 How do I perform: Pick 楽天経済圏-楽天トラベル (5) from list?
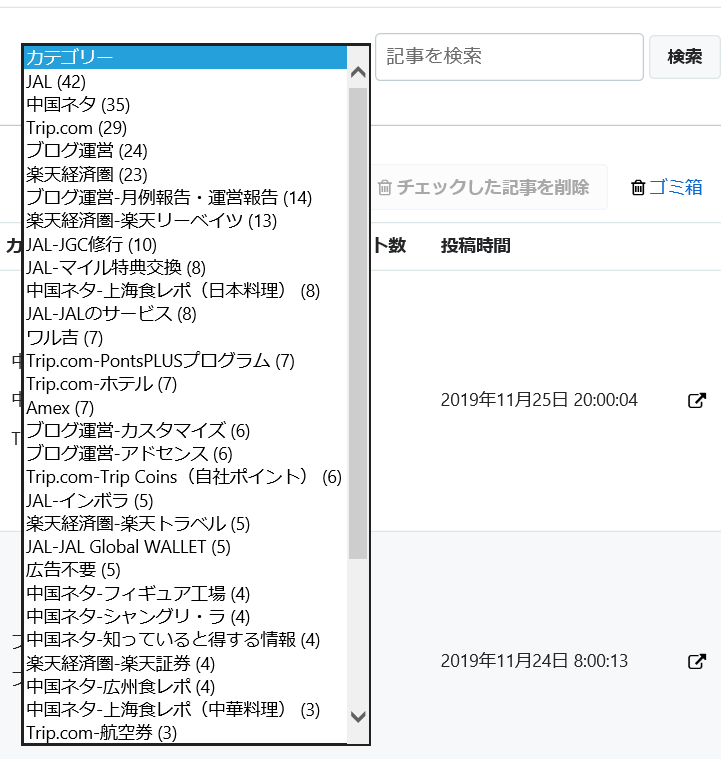(185, 524)
